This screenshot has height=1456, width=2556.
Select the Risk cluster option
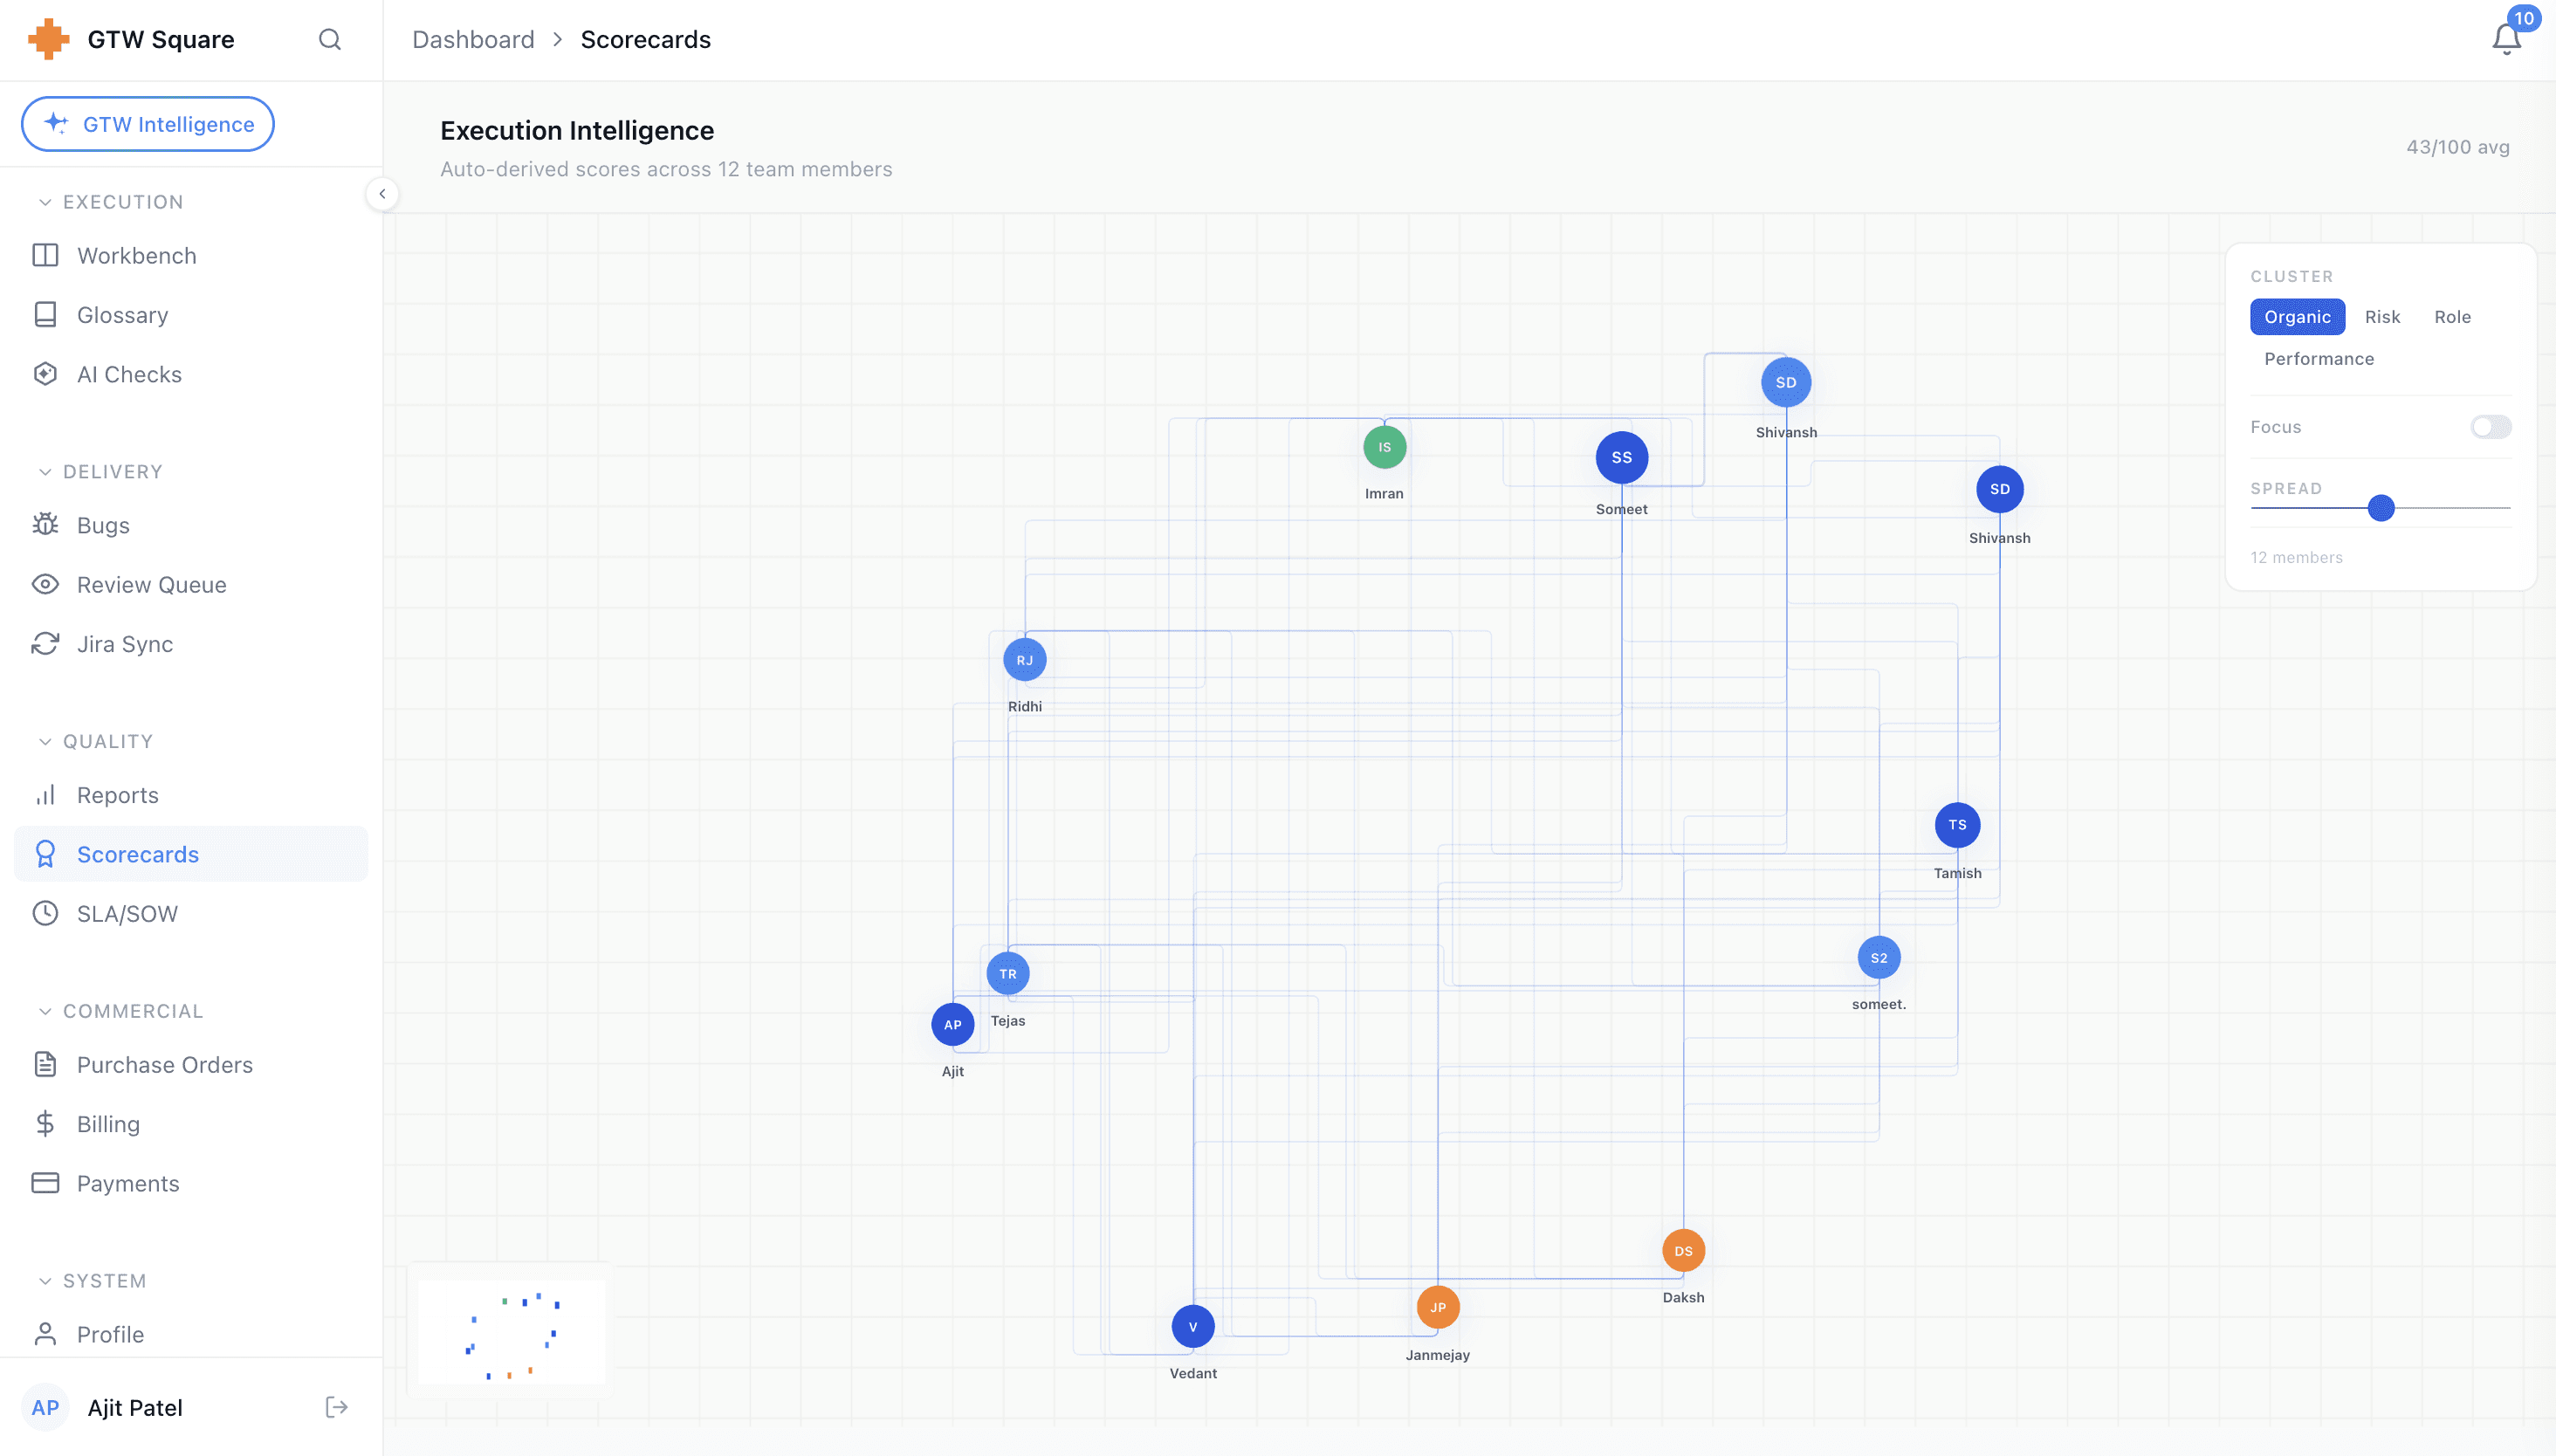(2382, 317)
